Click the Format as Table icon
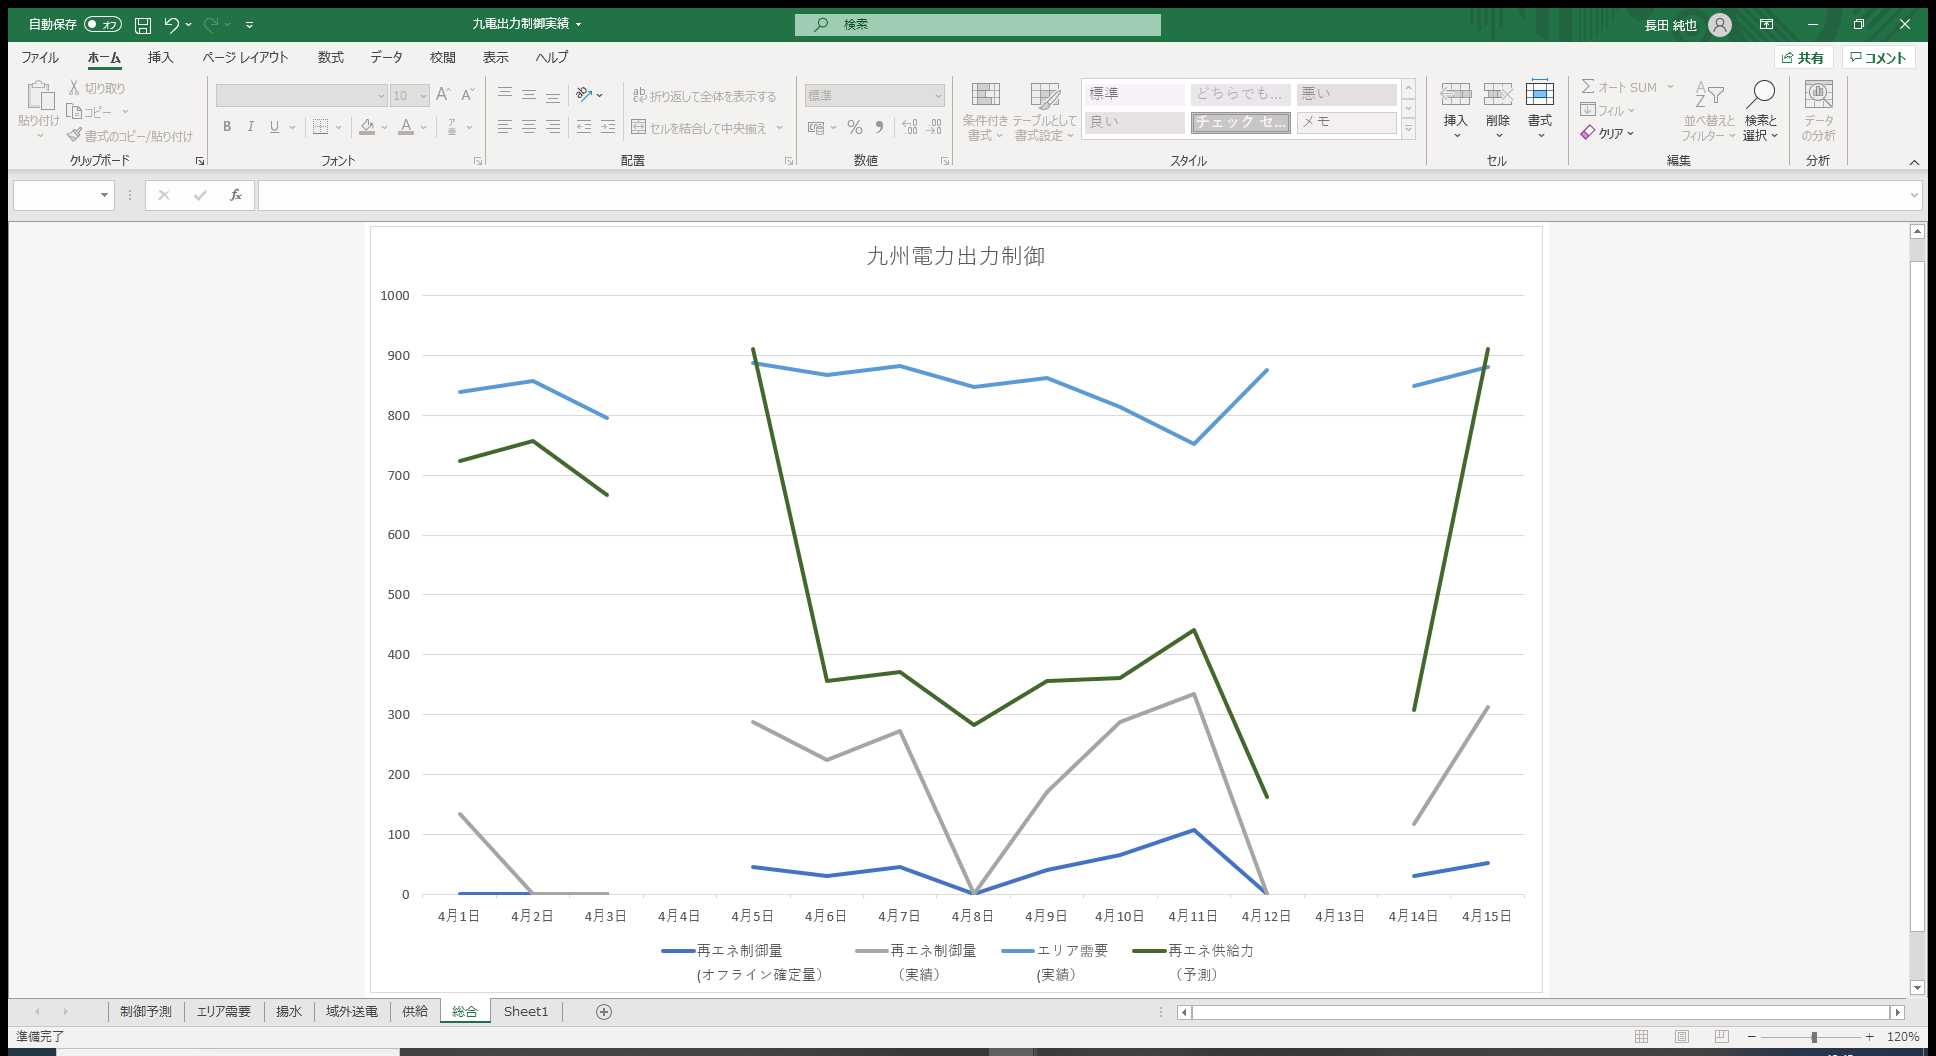The image size is (1936, 1056). (1045, 95)
